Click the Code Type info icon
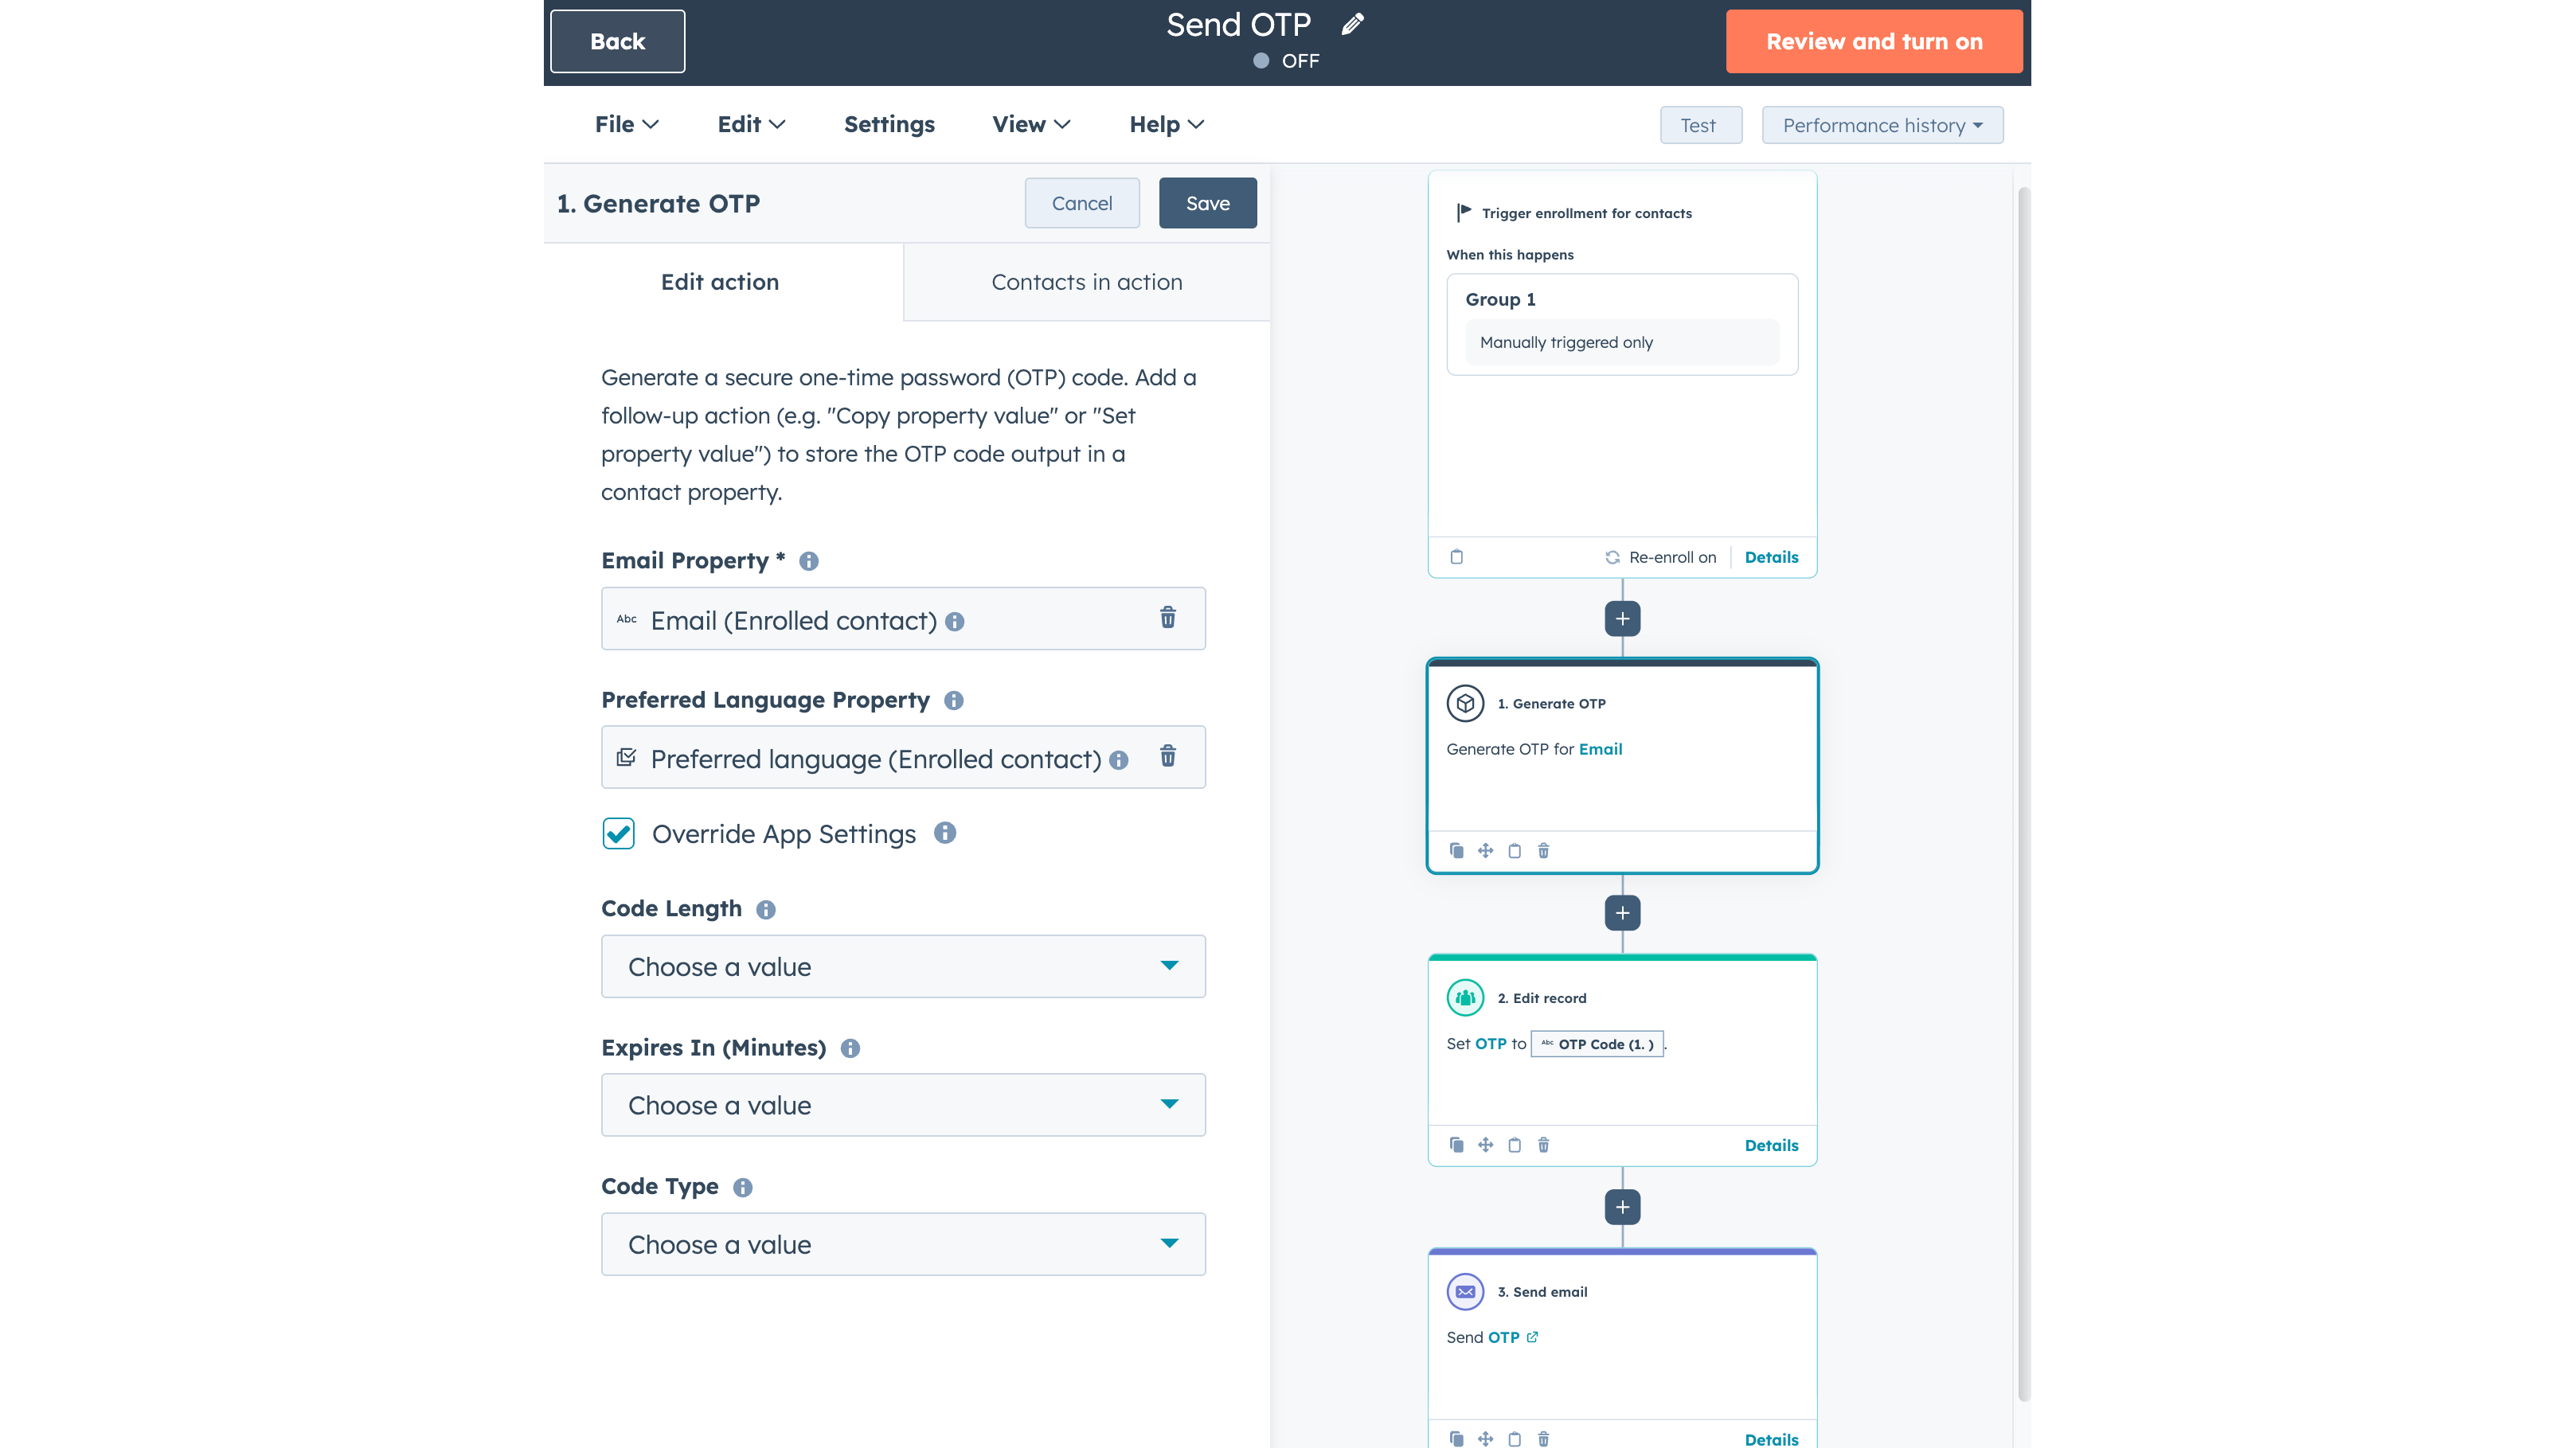Viewport: 2576px width, 1448px height. point(742,1187)
